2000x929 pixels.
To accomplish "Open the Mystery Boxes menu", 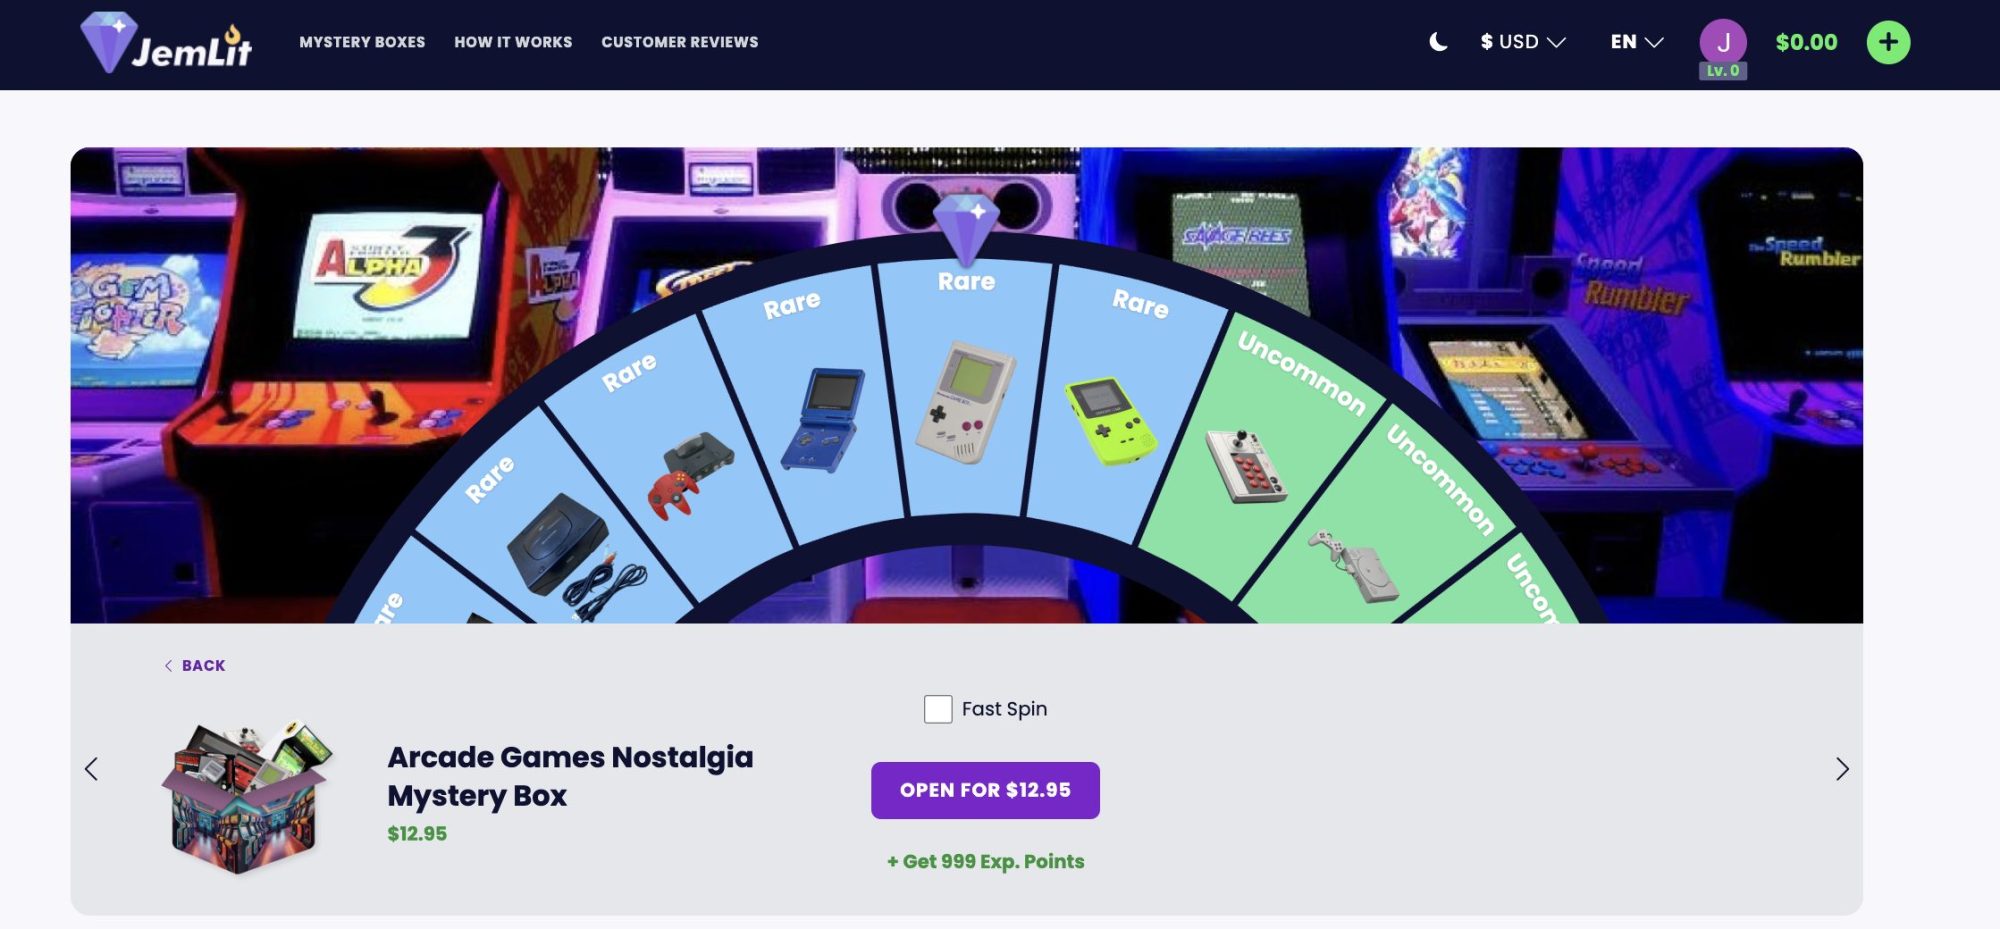I will (x=362, y=42).
